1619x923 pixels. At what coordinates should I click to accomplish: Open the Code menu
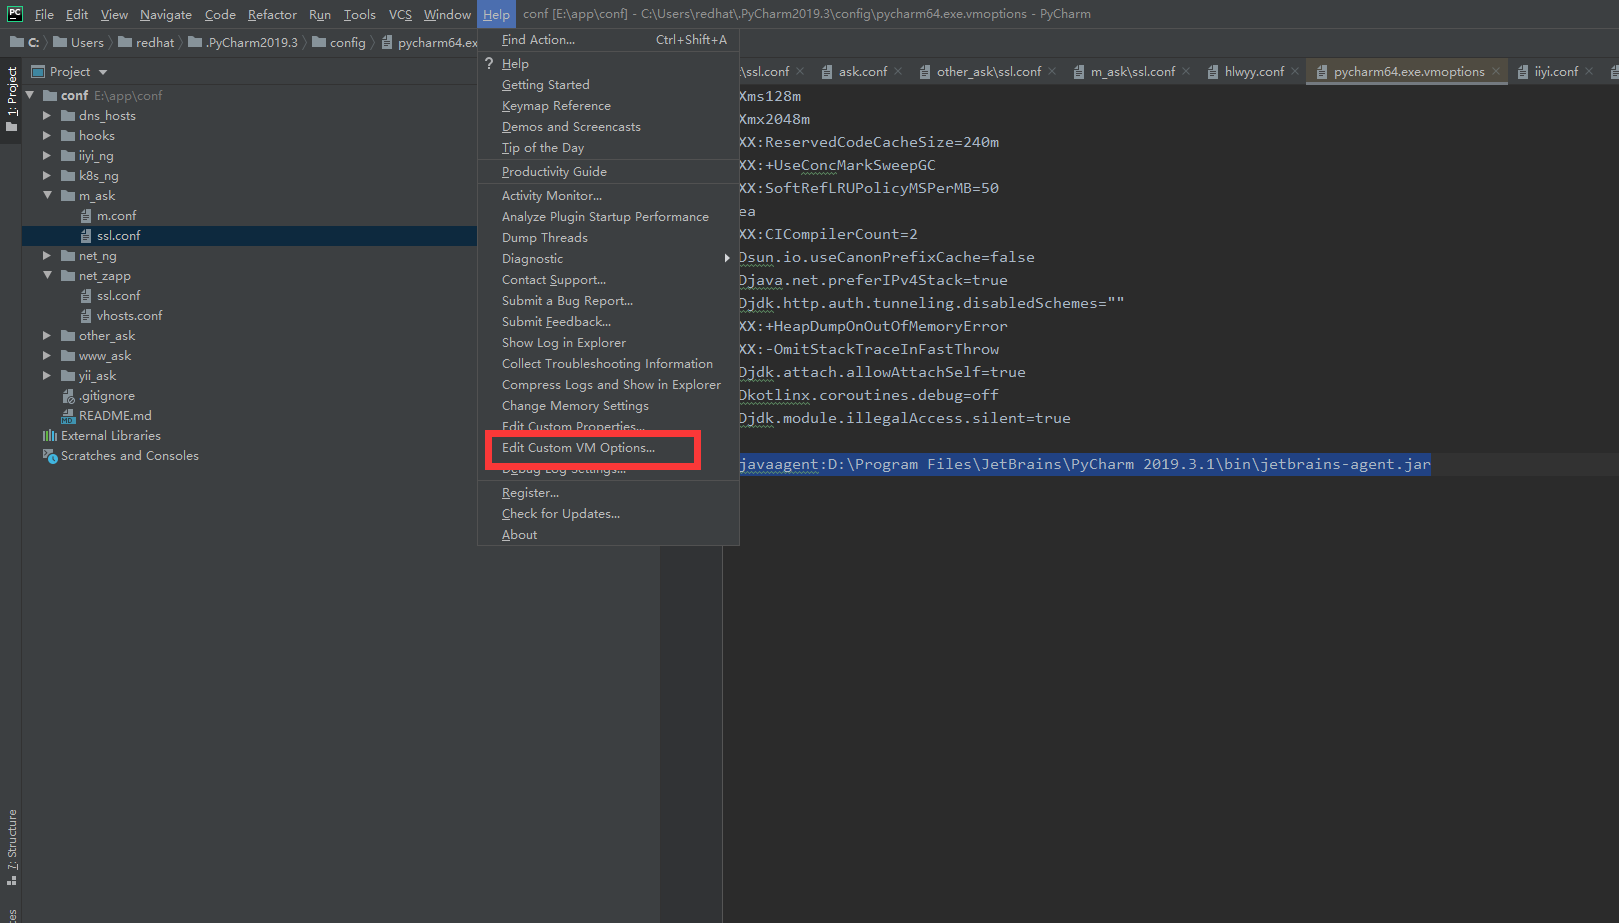click(220, 14)
